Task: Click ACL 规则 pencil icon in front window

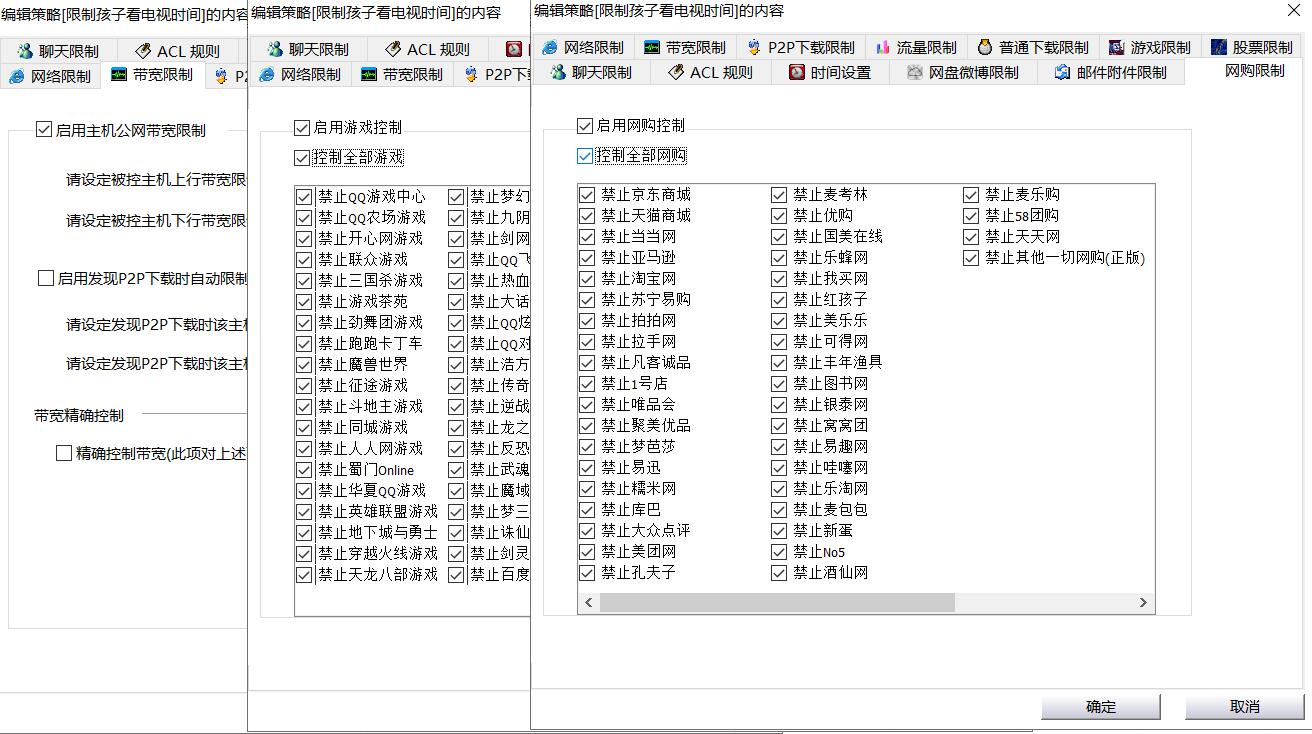Action: [676, 72]
